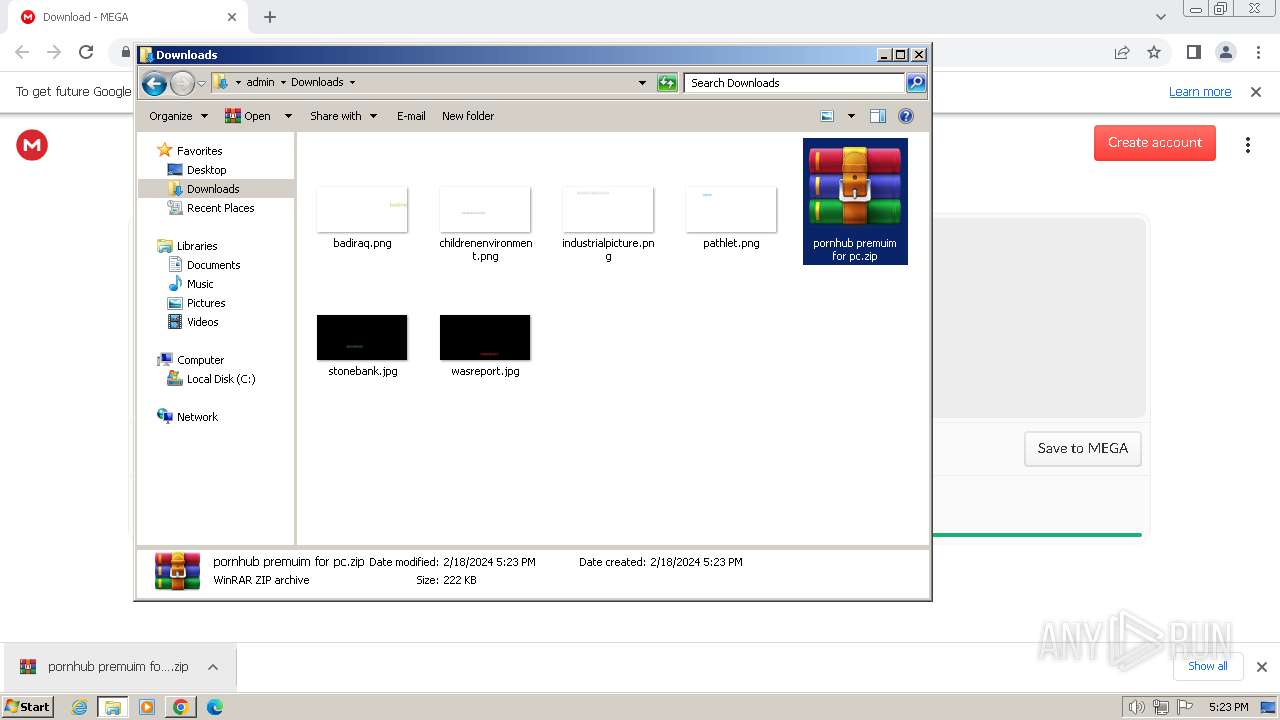Expand the arrow after Downloads breadcrumb
Image resolution: width=1280 pixels, height=720 pixels.
[352, 82]
